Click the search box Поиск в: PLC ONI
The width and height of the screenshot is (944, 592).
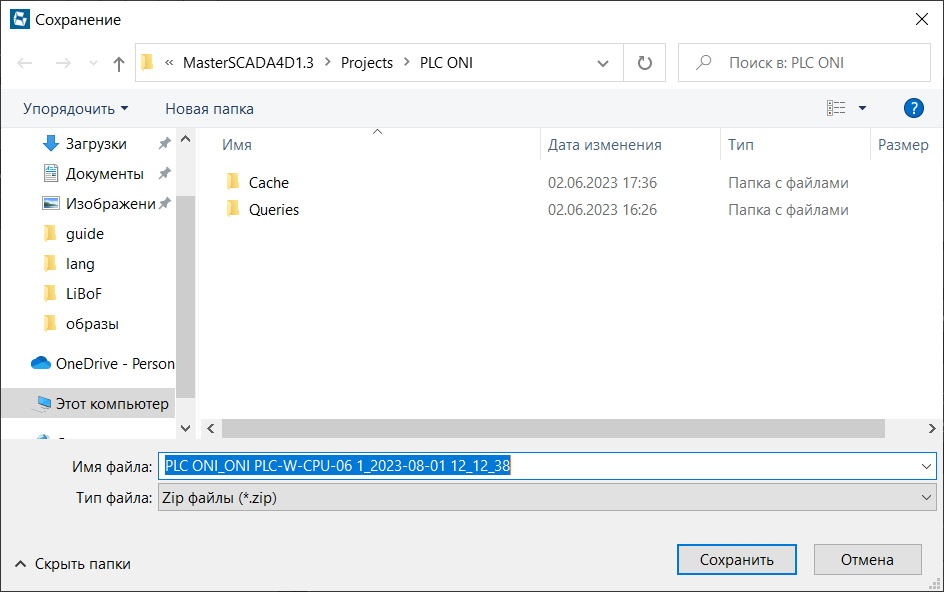click(804, 63)
